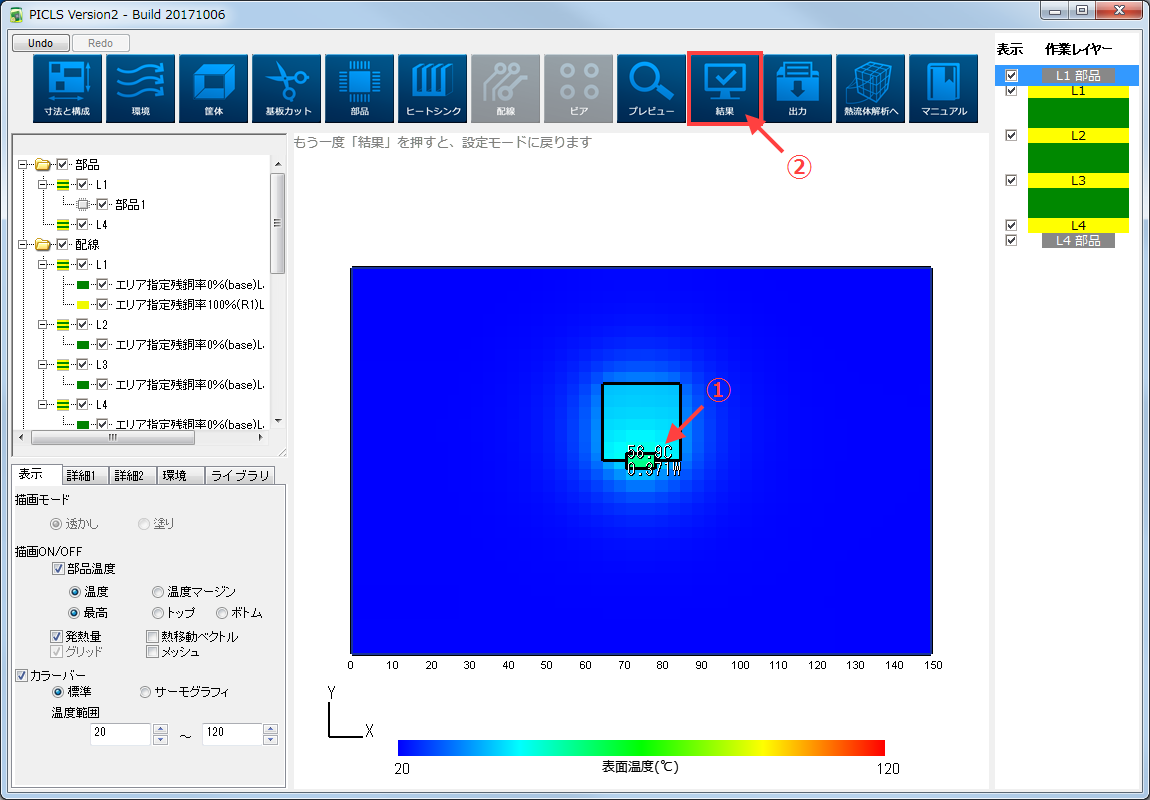Open the 出力 output tool
Image resolution: width=1150 pixels, height=800 pixels.
point(797,88)
